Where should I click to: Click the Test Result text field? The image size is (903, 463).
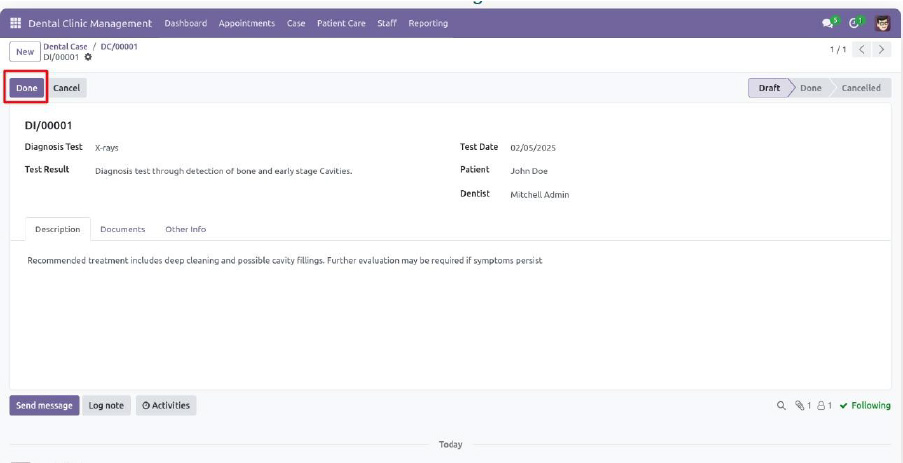tap(223, 171)
